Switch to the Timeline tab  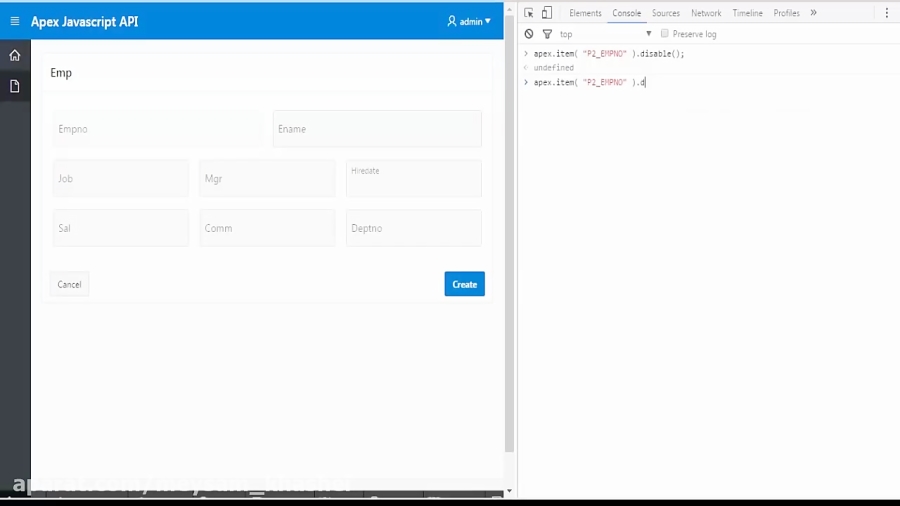[747, 13]
